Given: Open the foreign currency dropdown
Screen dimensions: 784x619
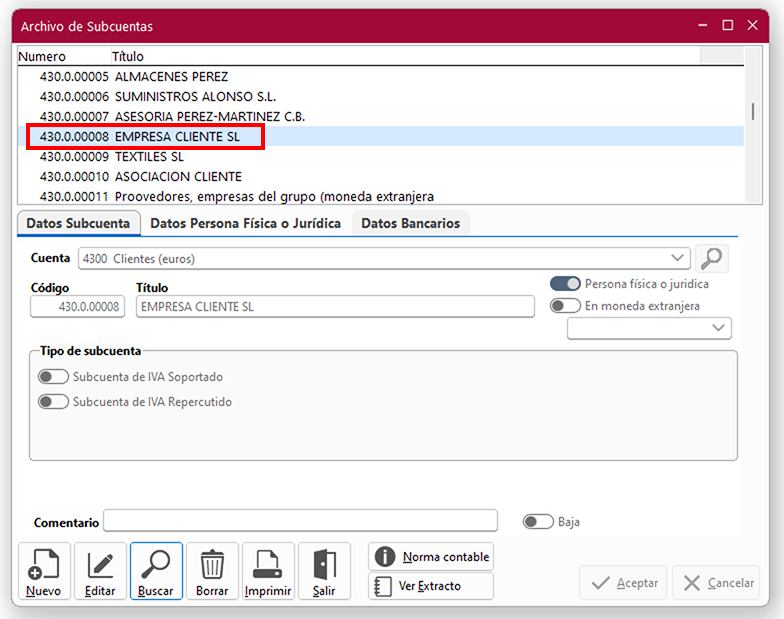Looking at the screenshot, I should click(719, 328).
